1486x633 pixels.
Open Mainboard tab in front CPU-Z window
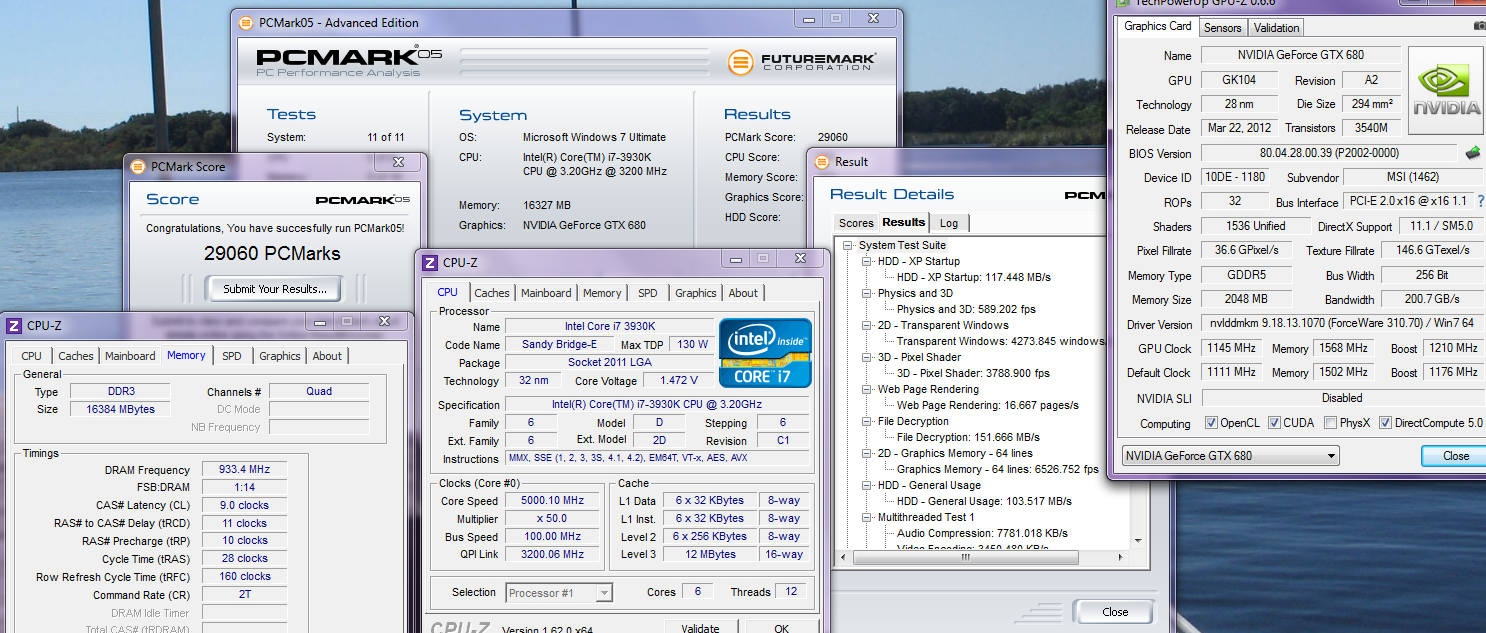coord(546,293)
